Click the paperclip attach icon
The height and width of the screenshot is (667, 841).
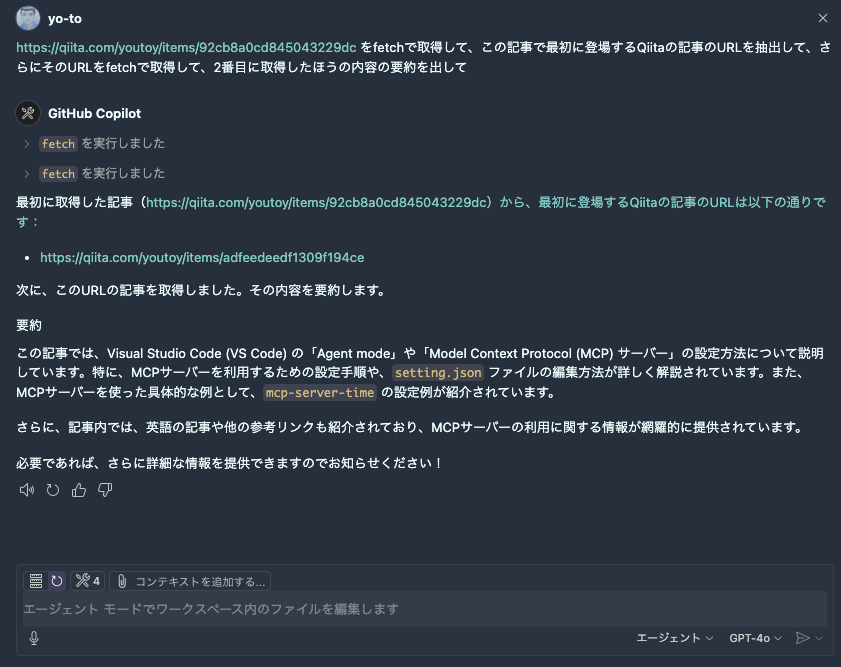pos(122,580)
